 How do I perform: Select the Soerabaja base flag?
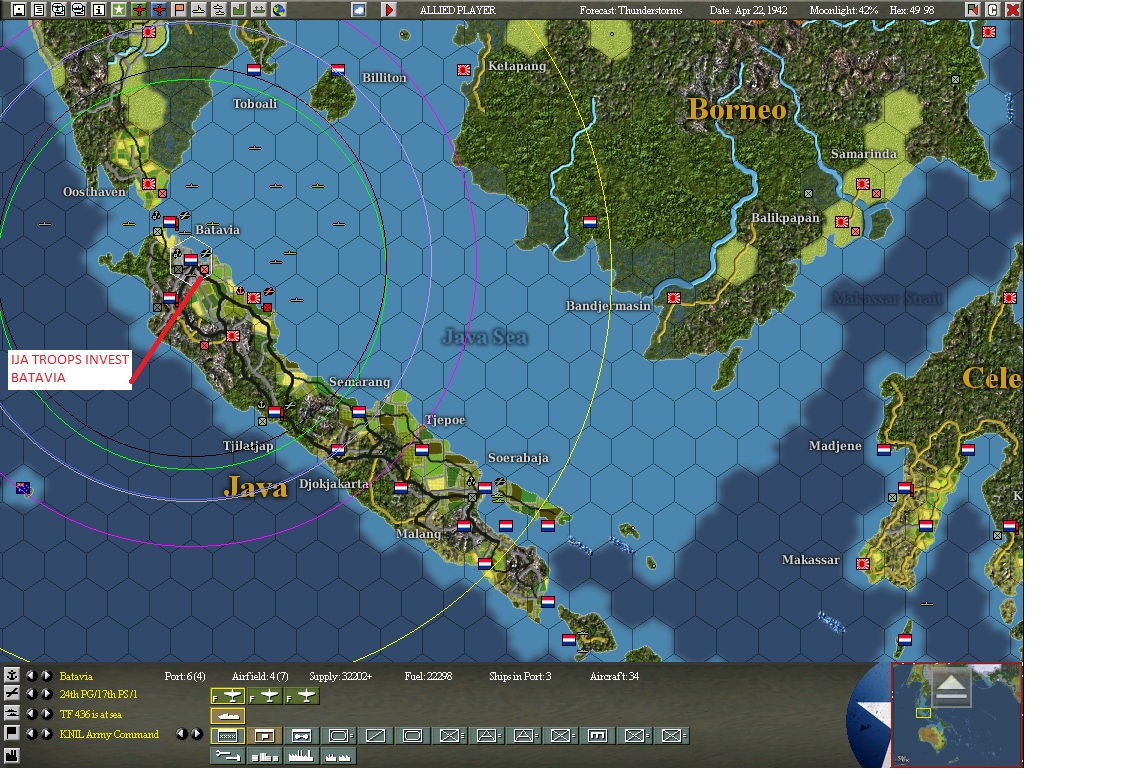tap(485, 487)
